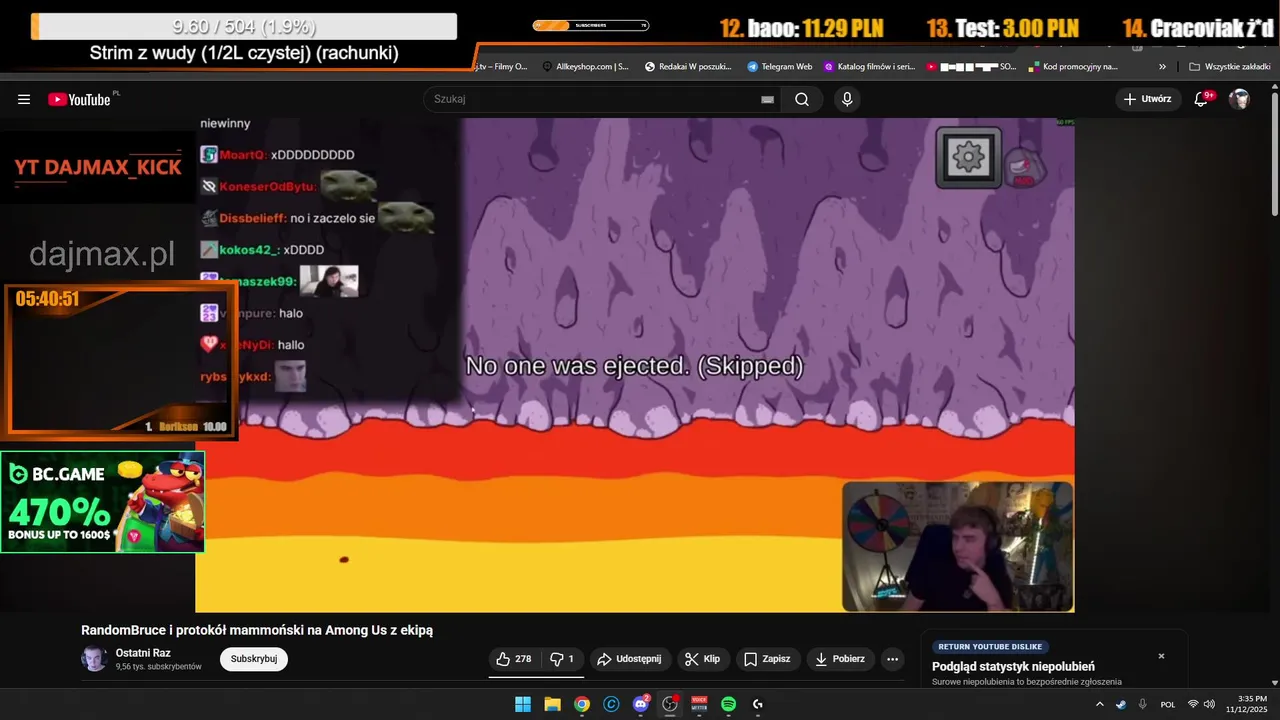The height and width of the screenshot is (720, 1280).
Task: Open the Utwórz create button
Action: pos(1148,99)
